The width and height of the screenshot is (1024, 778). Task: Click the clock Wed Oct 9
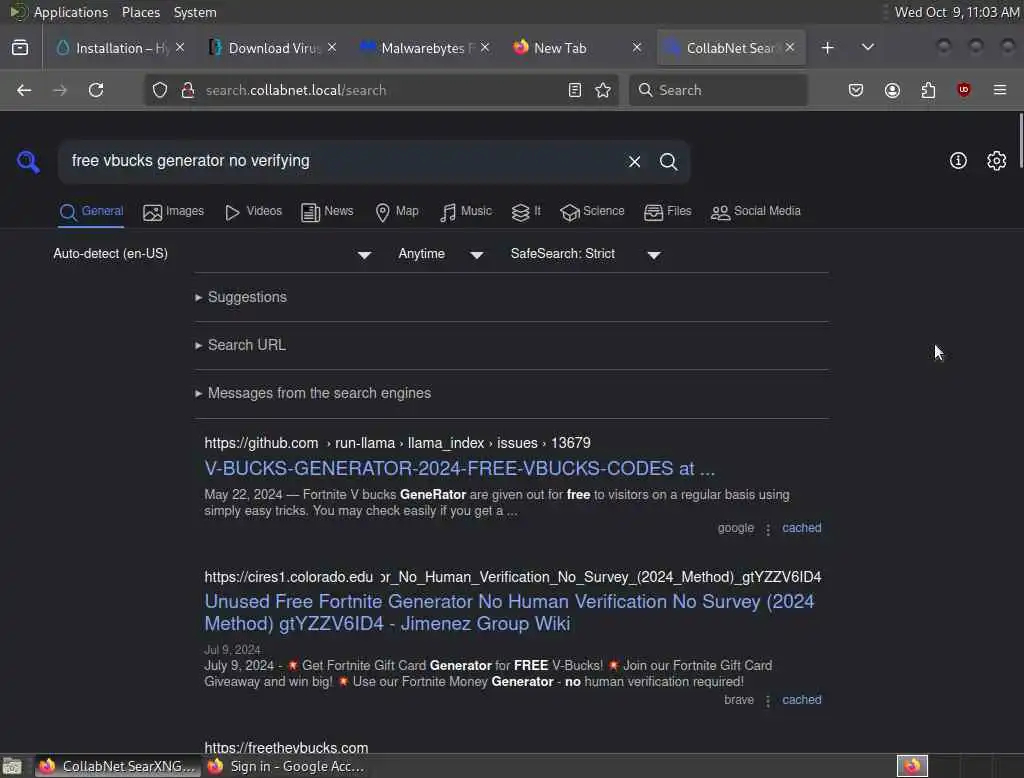pos(957,12)
